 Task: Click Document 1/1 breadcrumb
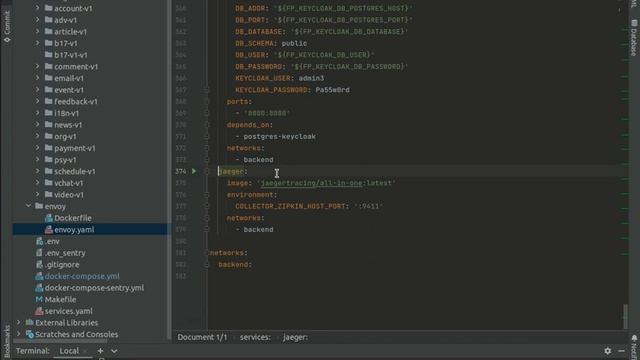click(202, 337)
